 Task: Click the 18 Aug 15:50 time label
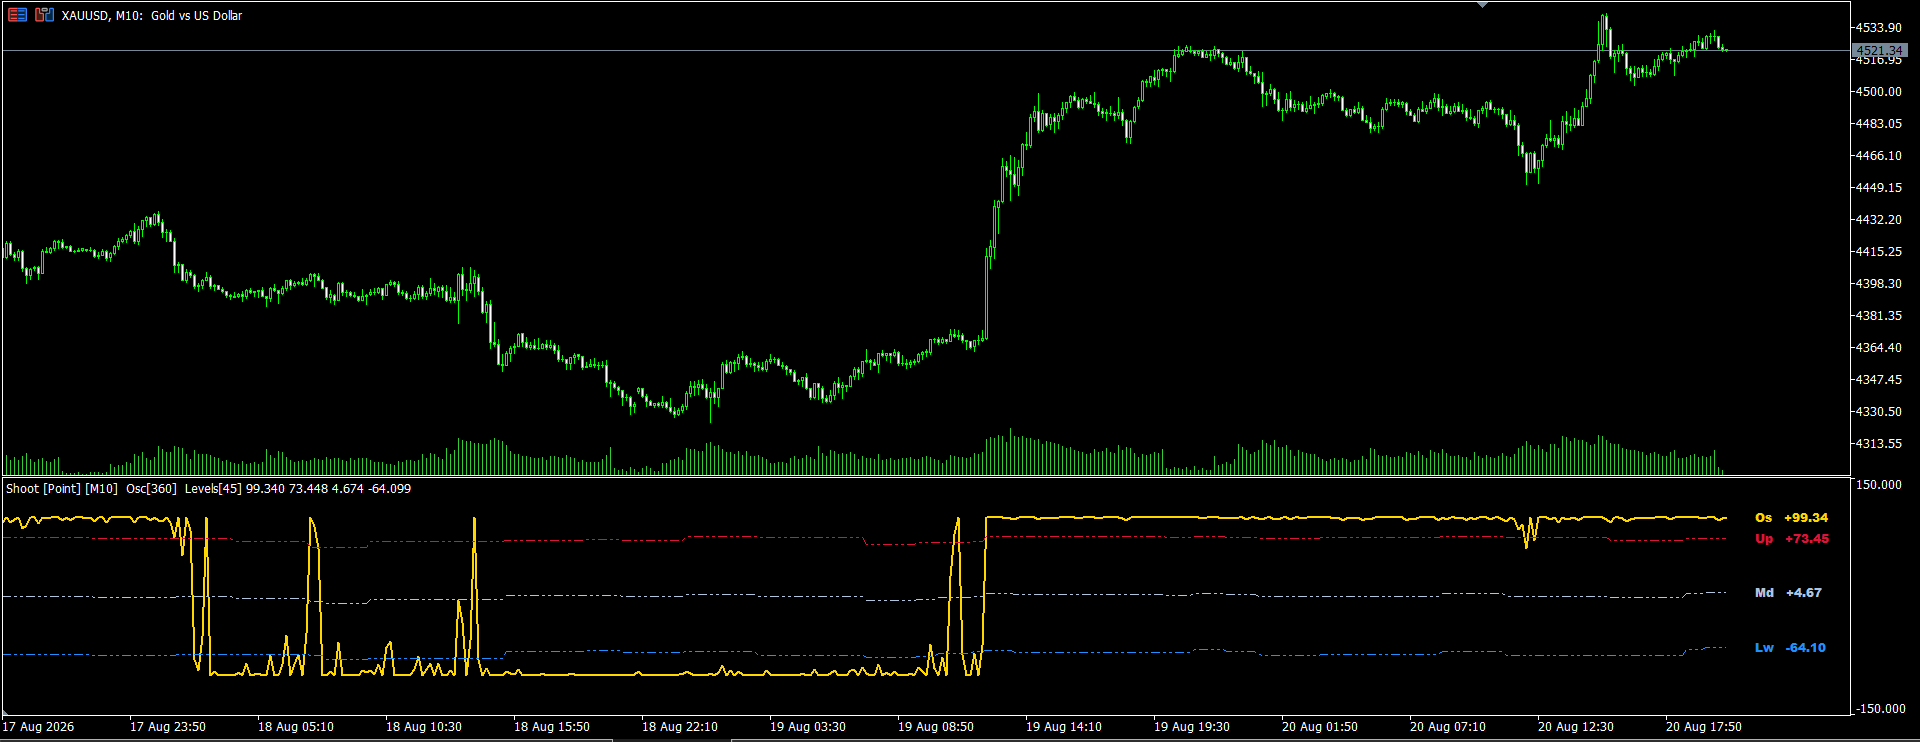pyautogui.click(x=552, y=727)
